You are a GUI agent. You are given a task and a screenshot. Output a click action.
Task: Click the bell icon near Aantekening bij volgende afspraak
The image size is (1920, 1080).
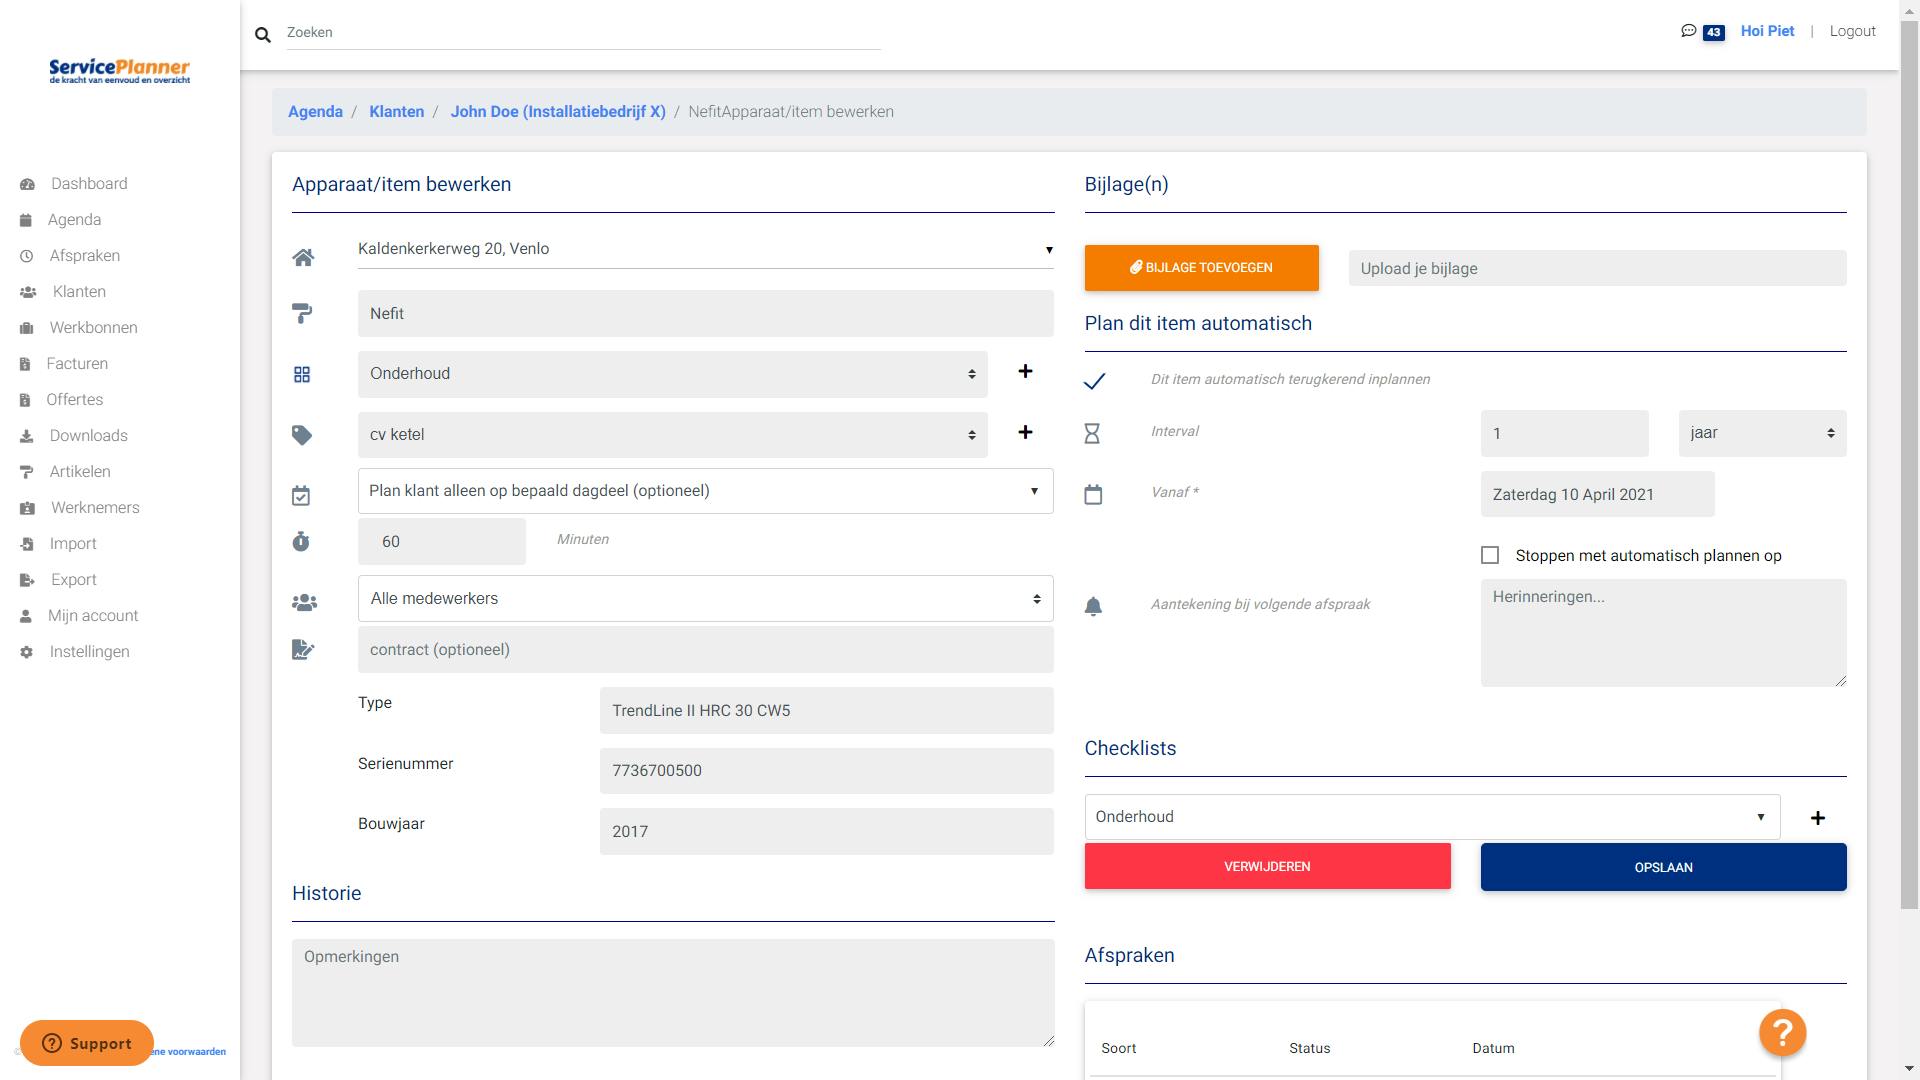(1095, 606)
